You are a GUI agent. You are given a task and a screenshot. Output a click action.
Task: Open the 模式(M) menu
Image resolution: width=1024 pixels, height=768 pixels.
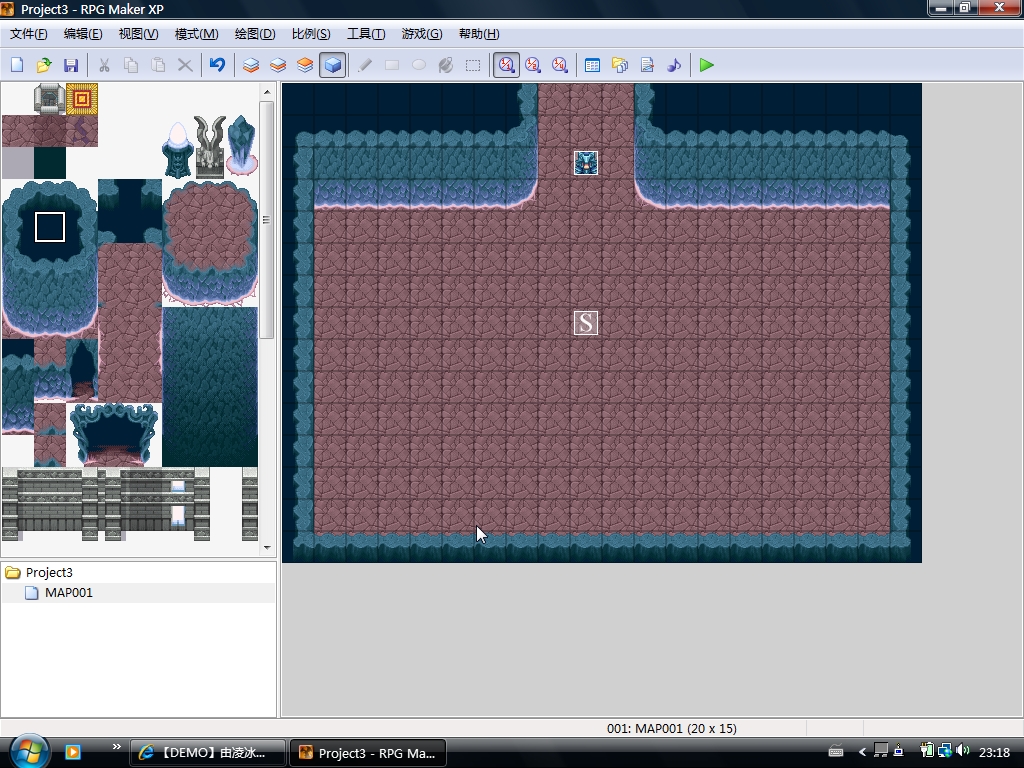tap(197, 34)
